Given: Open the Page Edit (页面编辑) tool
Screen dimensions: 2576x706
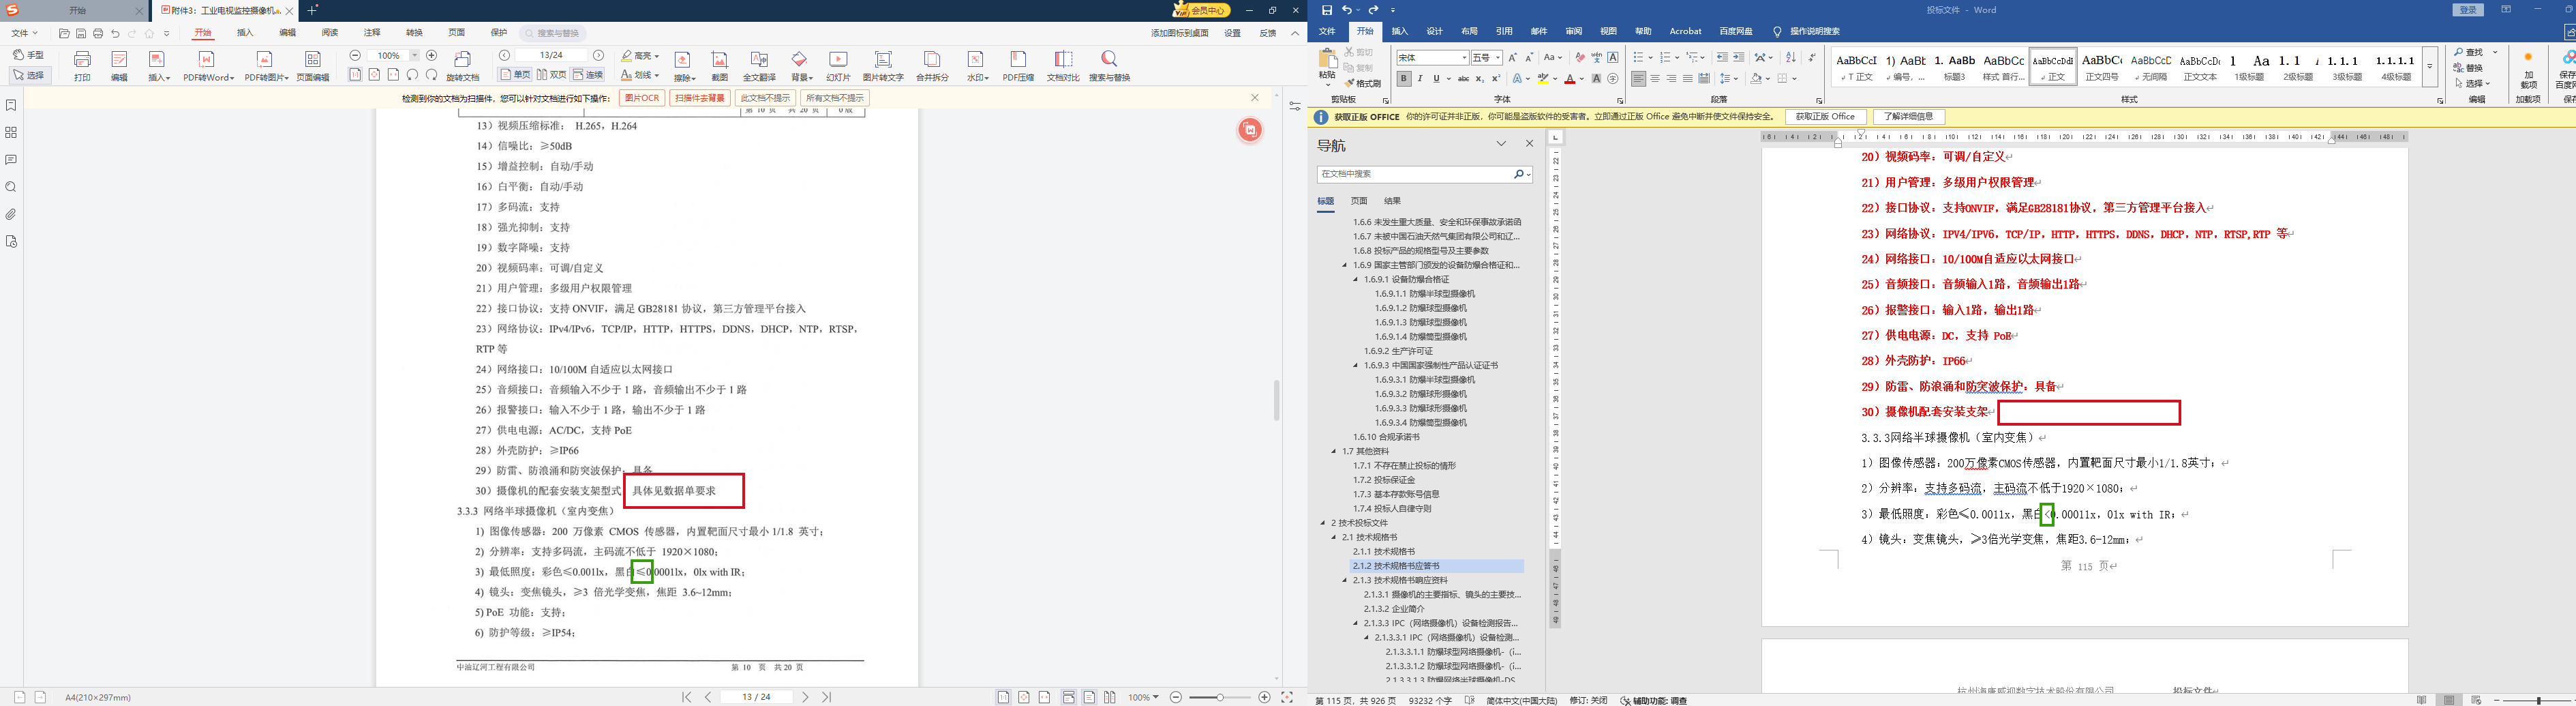Looking at the screenshot, I should [x=313, y=66].
